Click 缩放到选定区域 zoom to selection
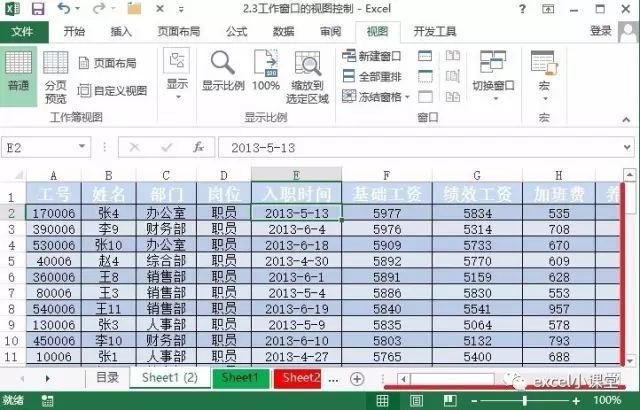This screenshot has width=640, height=410. point(307,78)
